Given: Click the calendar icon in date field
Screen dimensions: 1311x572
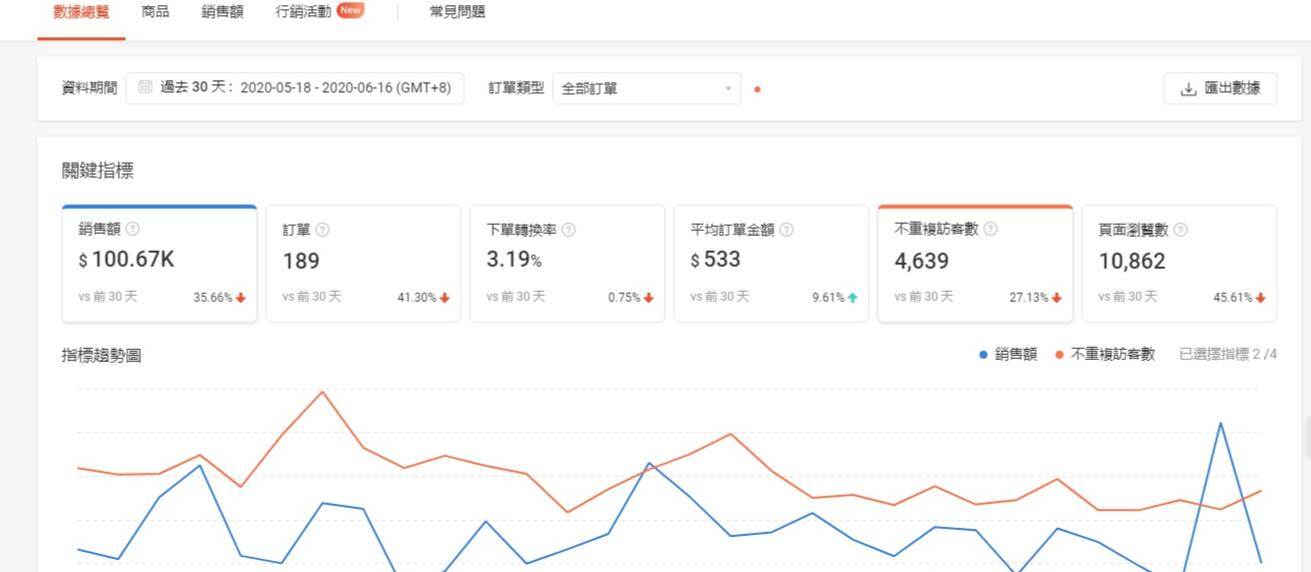Looking at the screenshot, I should tap(145, 88).
